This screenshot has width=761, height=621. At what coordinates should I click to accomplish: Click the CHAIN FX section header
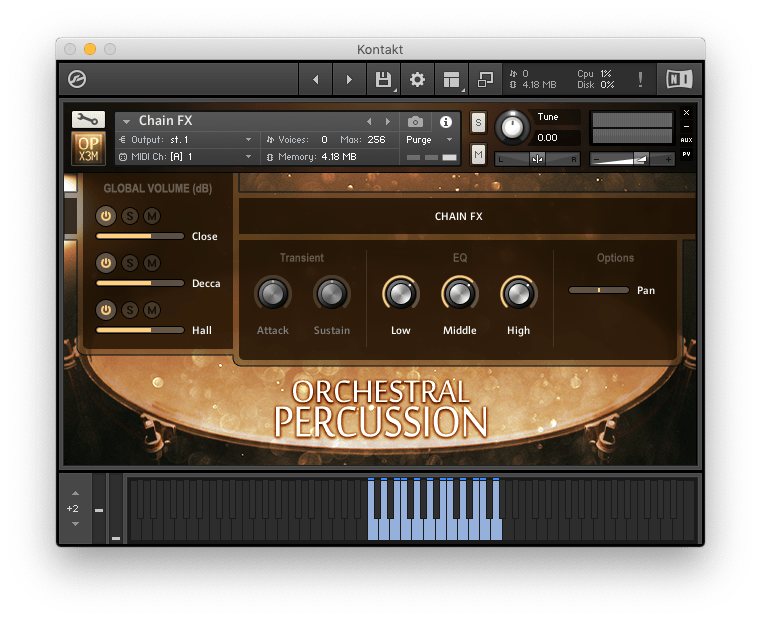pyautogui.click(x=459, y=216)
